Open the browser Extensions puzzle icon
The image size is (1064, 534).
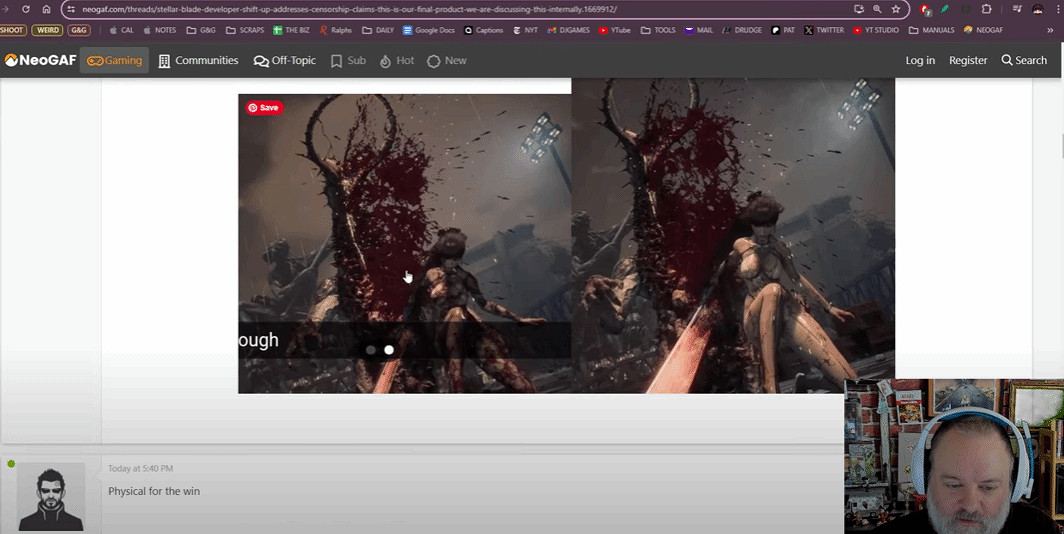click(x=987, y=9)
